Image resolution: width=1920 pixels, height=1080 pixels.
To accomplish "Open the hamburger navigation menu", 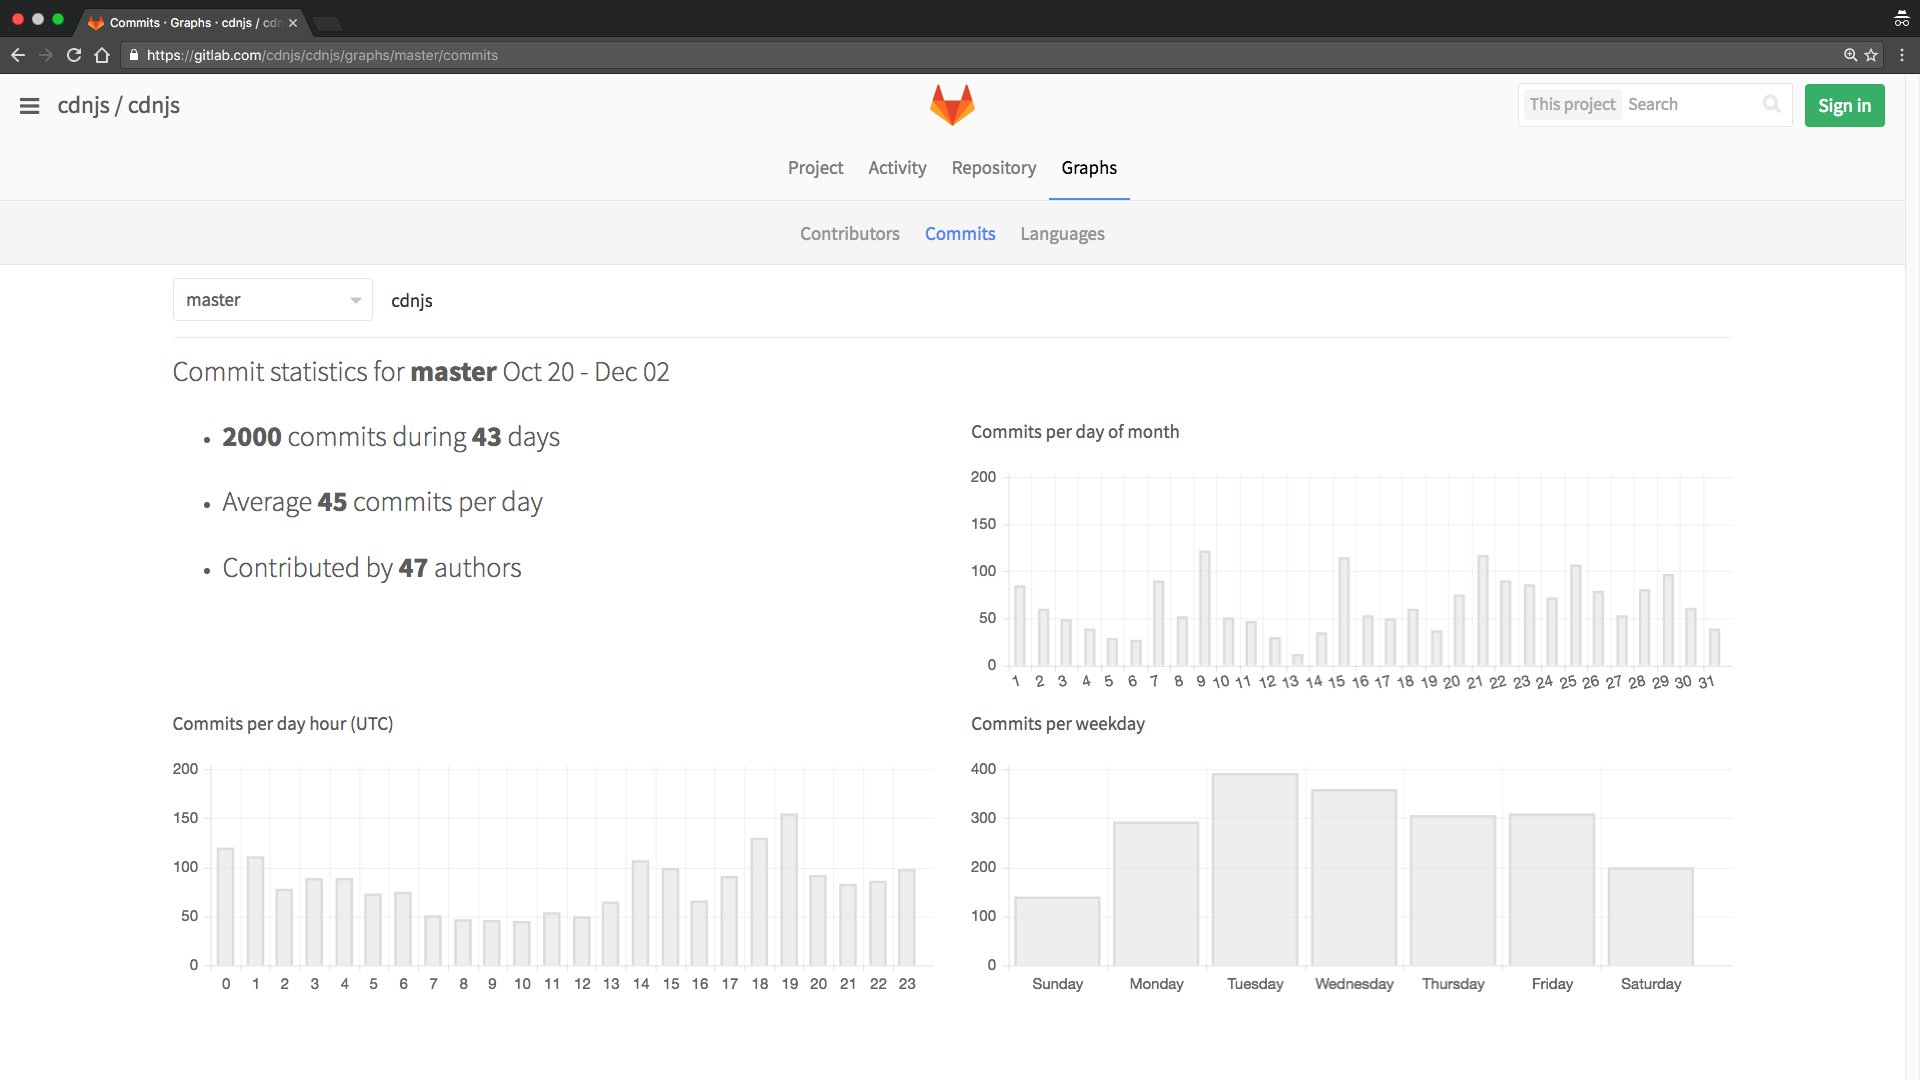I will click(x=29, y=106).
